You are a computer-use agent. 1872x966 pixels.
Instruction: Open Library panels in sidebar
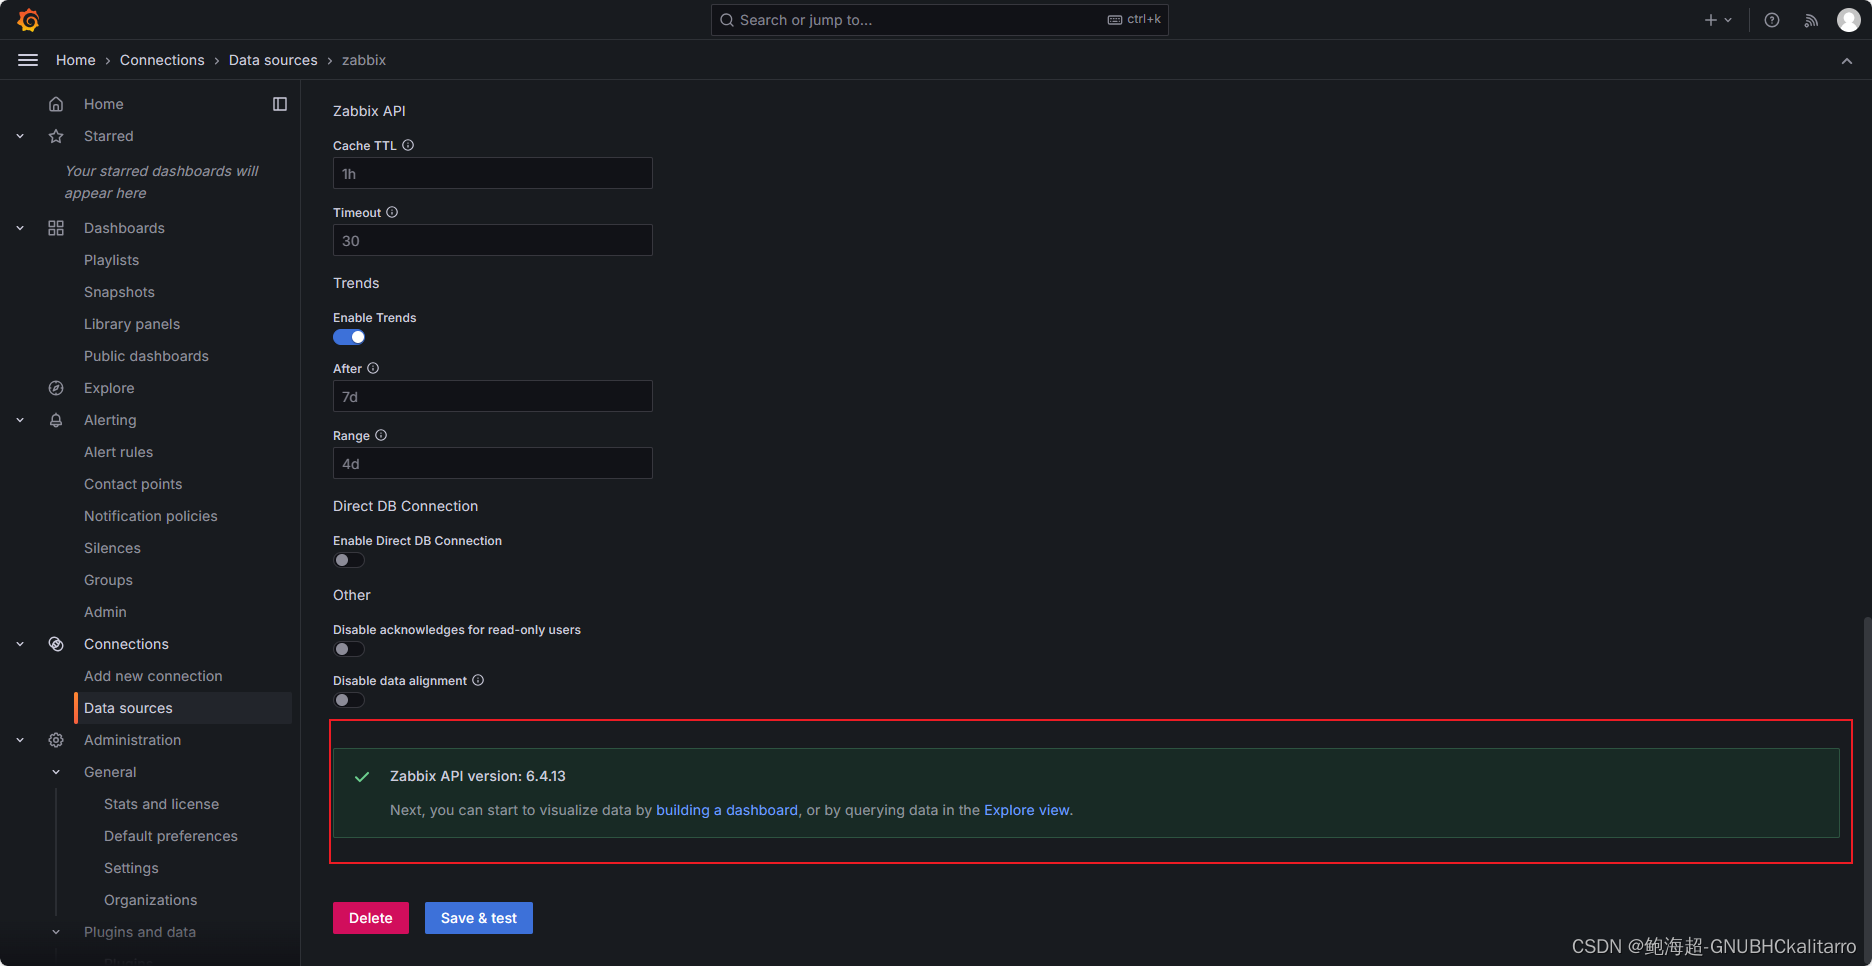click(132, 324)
